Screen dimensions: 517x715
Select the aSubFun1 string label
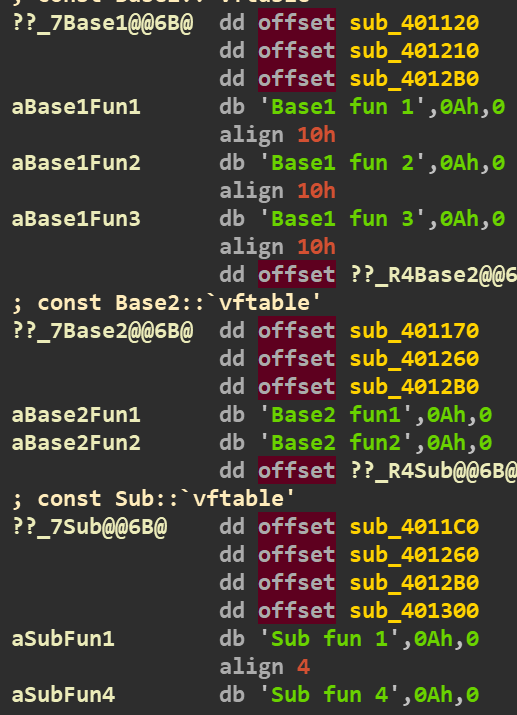click(x=63, y=639)
